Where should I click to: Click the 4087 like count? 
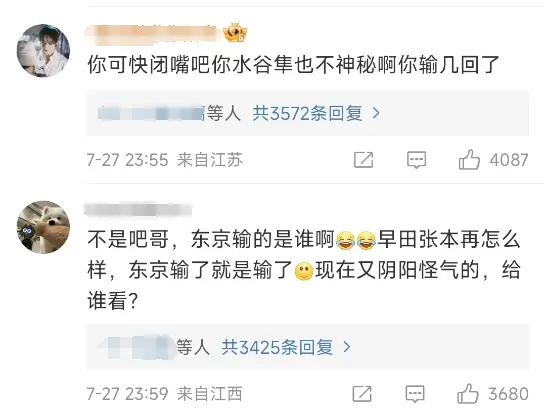[509, 160]
